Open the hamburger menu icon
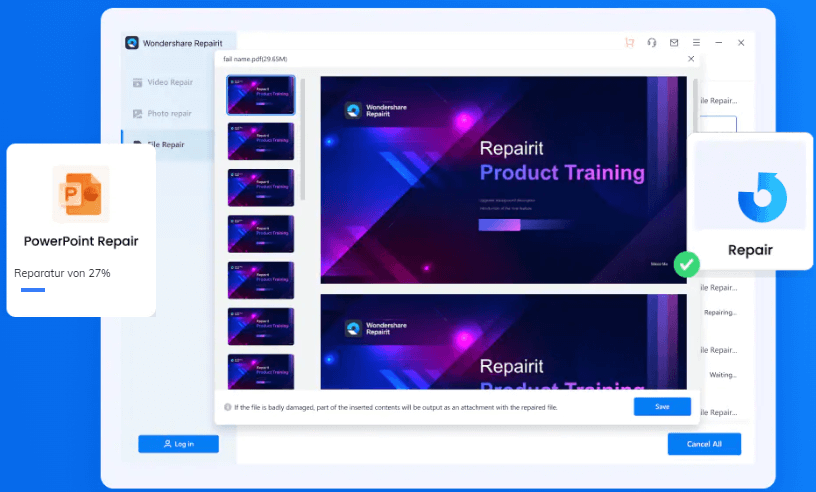Viewport: 816px width, 492px height. click(696, 43)
